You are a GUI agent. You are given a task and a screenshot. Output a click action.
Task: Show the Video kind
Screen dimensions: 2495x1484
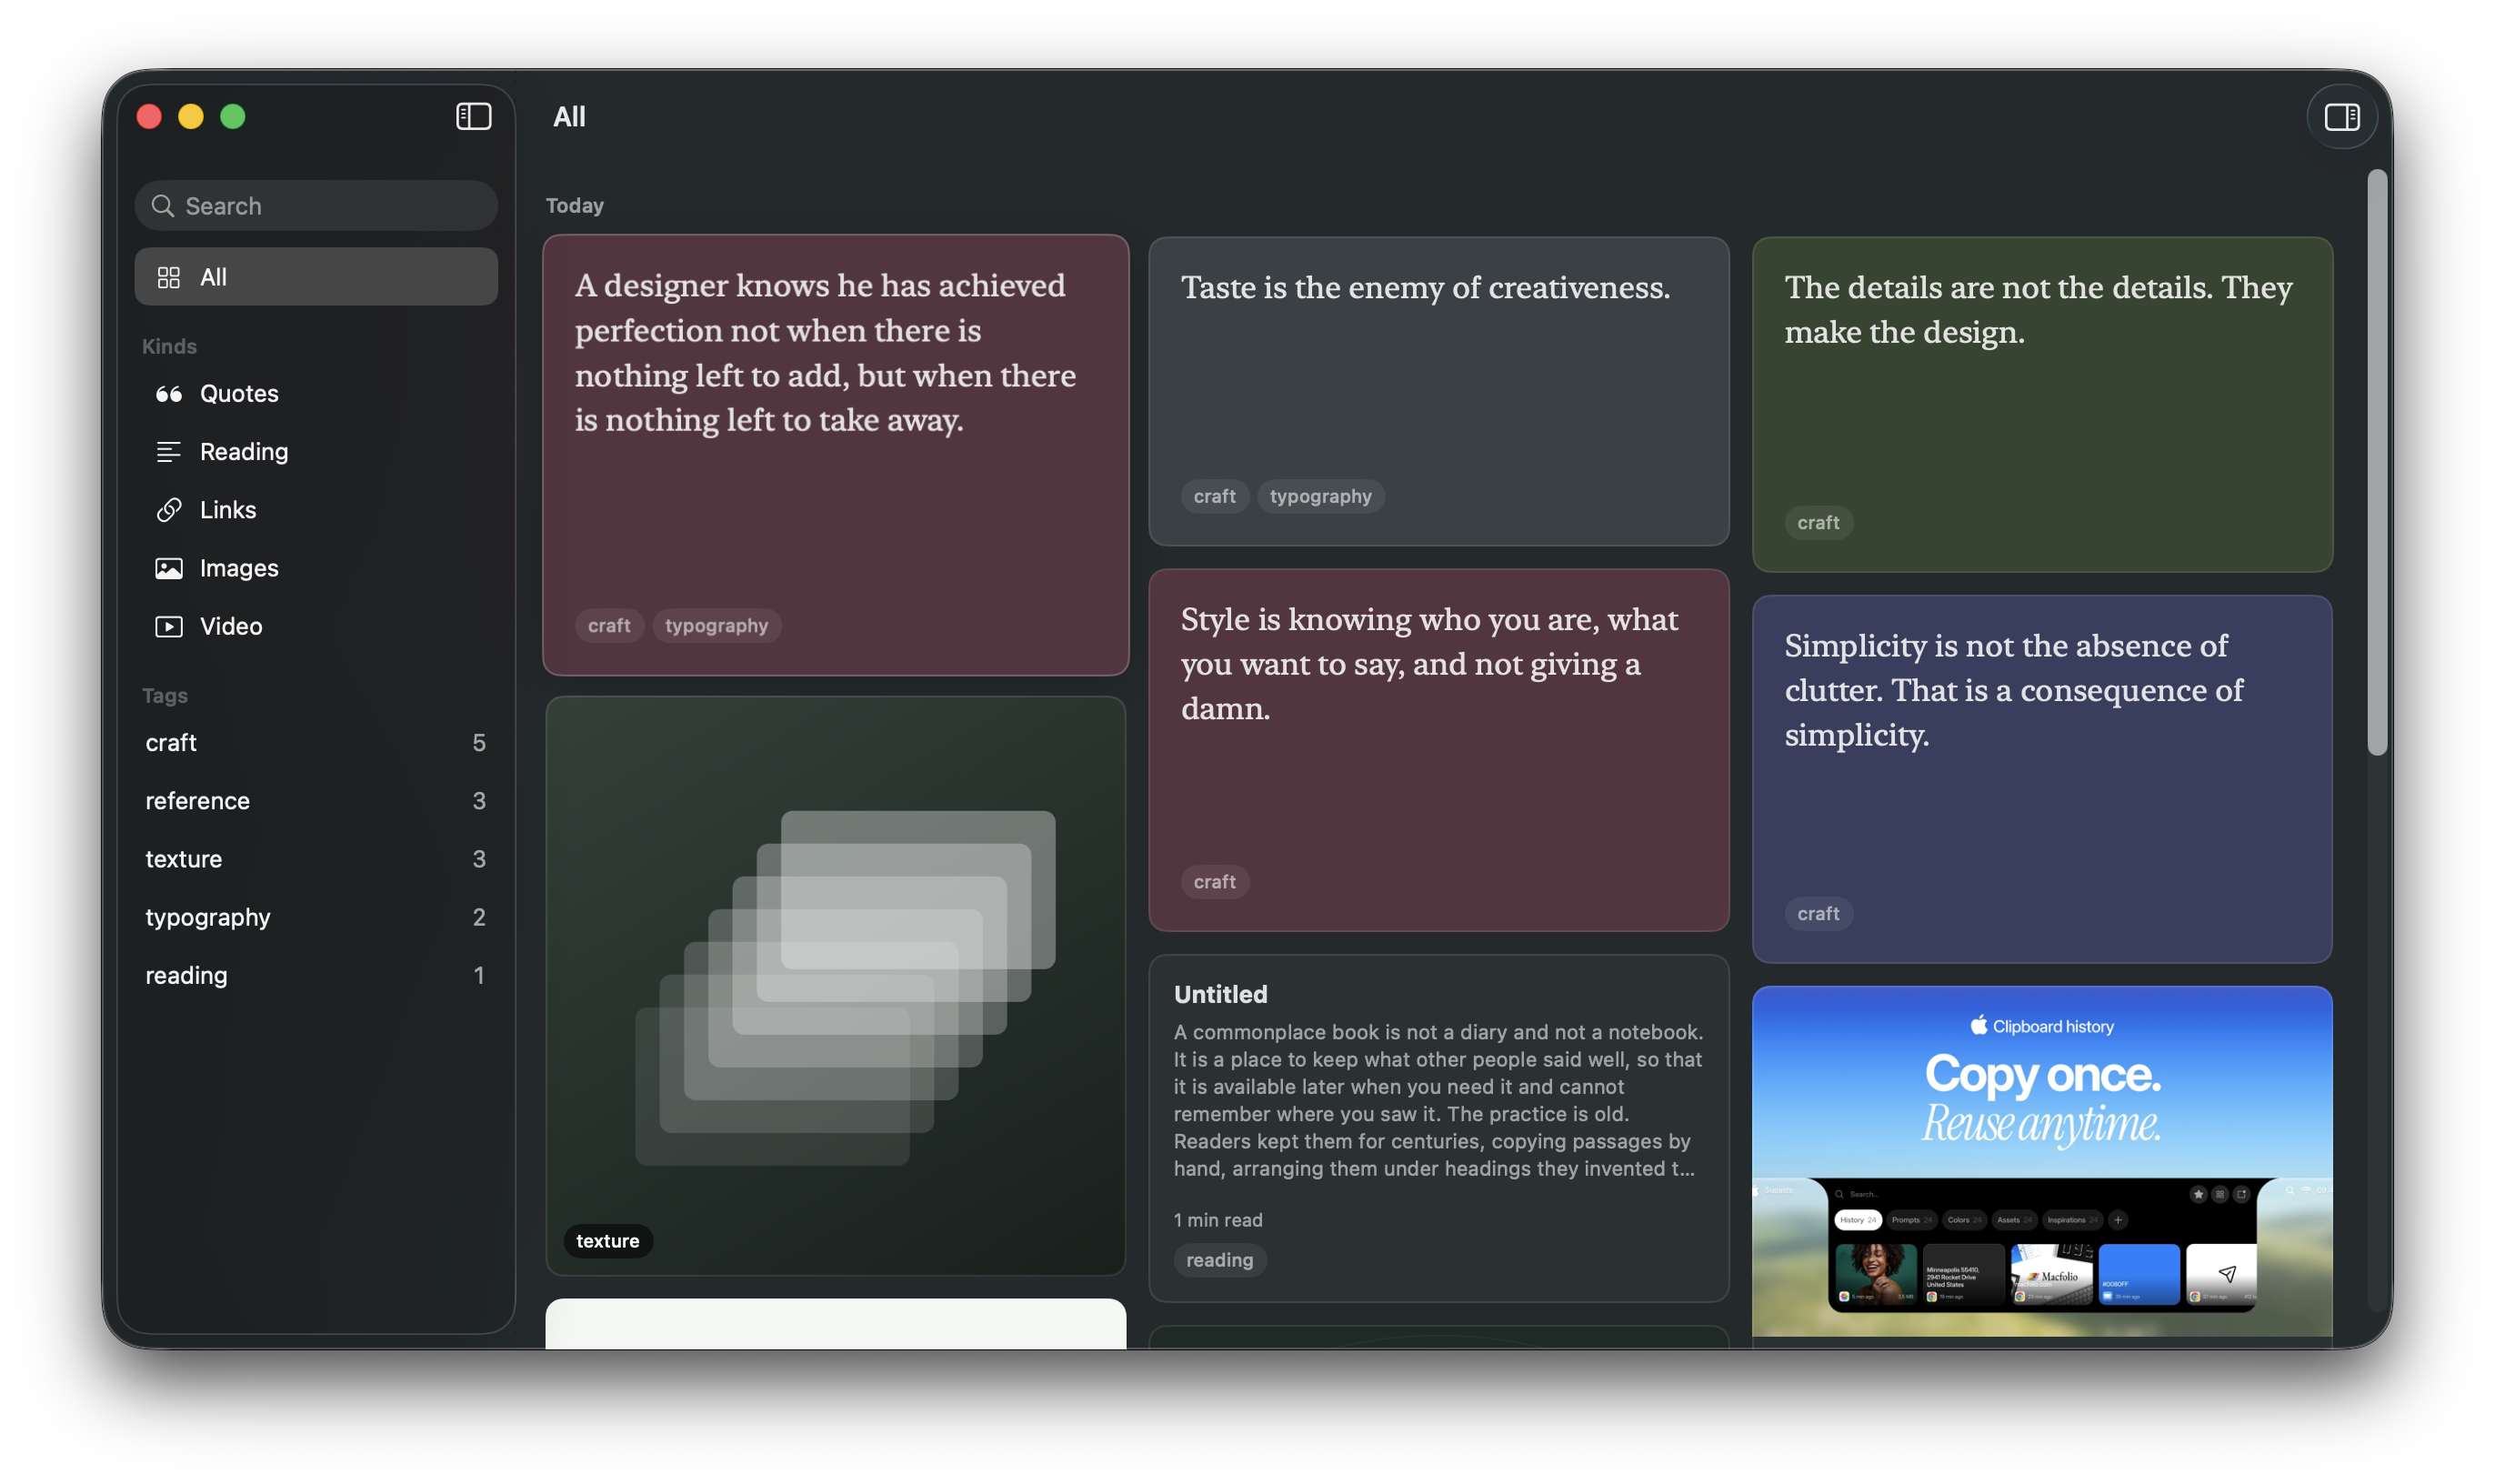[316, 626]
